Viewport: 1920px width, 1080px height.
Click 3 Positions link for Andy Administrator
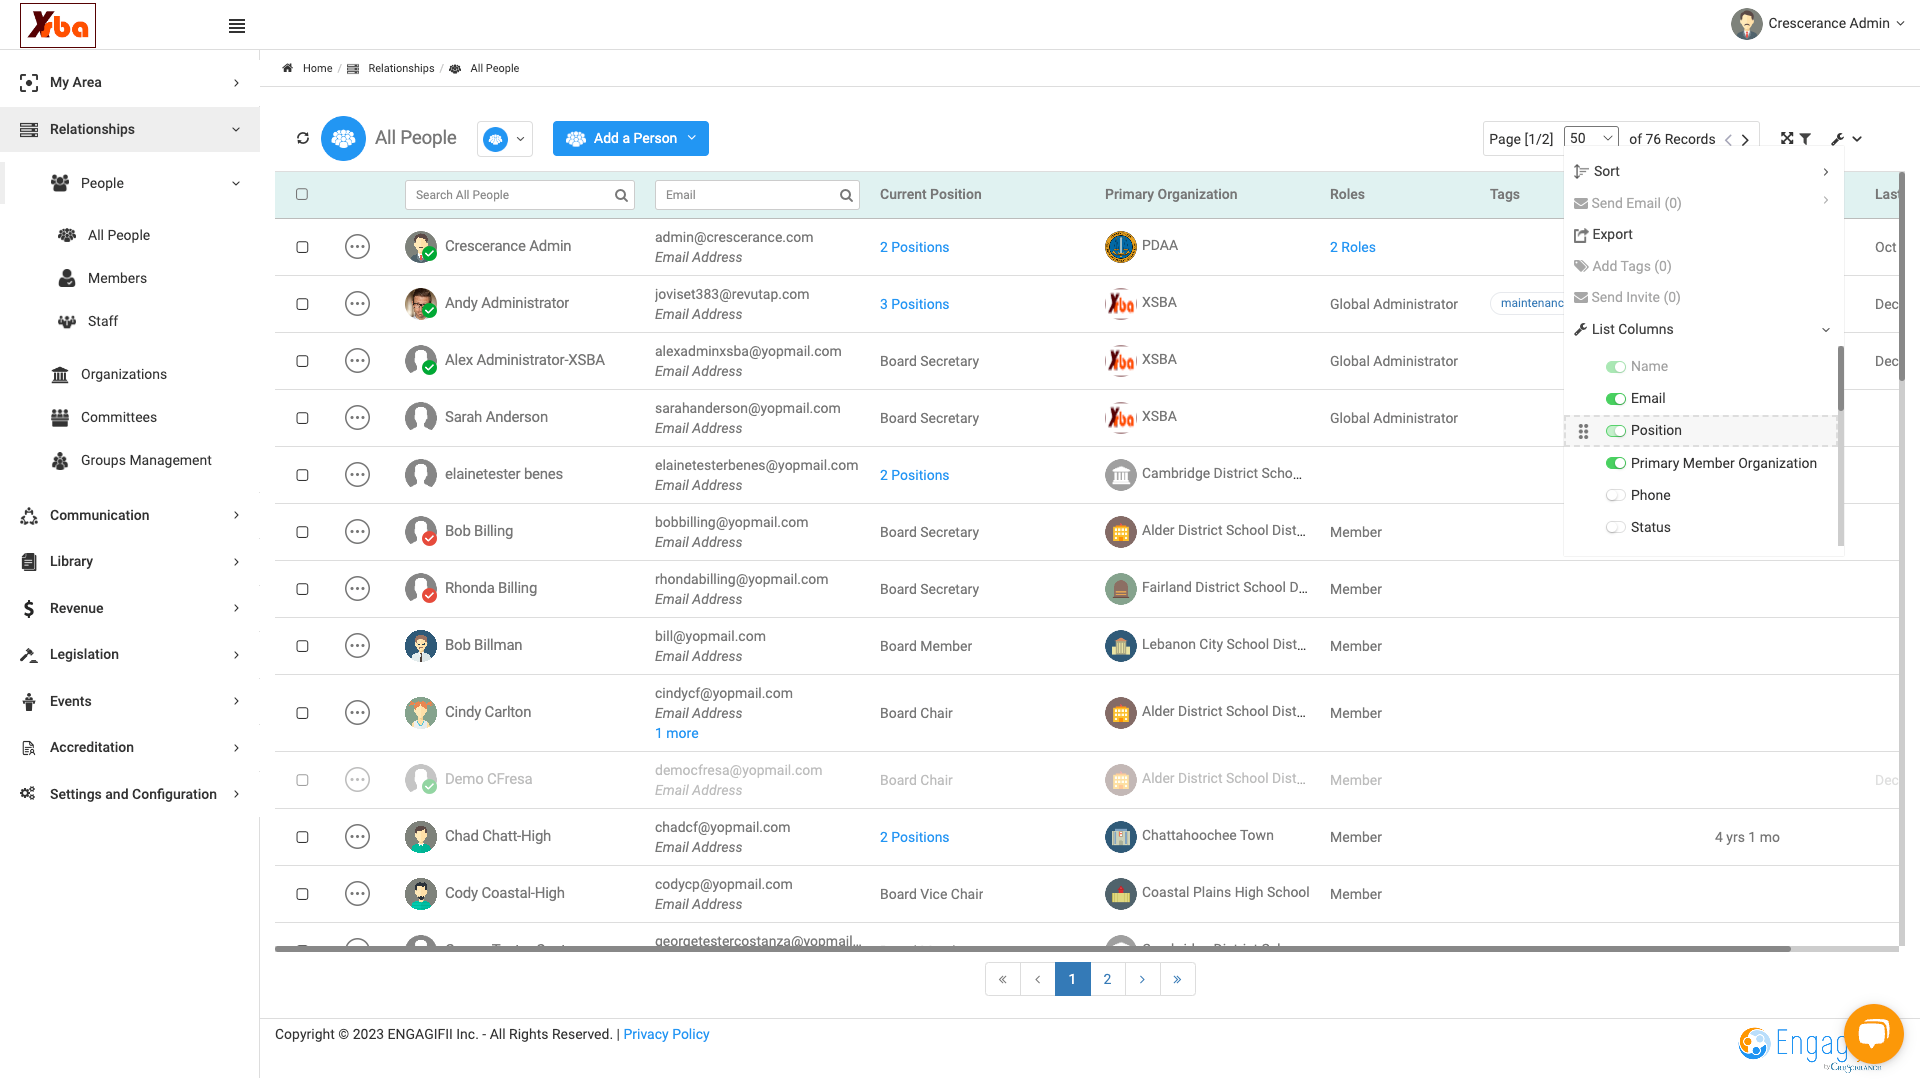(x=914, y=304)
